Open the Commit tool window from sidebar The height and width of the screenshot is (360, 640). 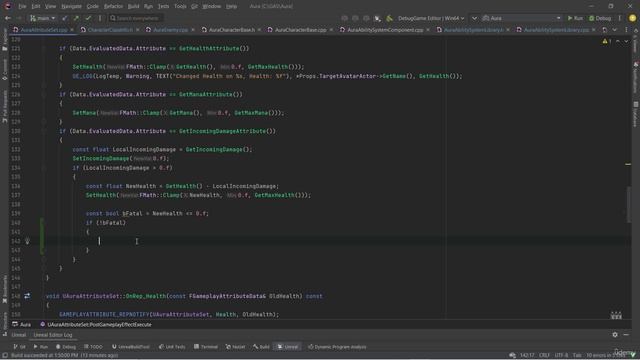click(x=5, y=69)
